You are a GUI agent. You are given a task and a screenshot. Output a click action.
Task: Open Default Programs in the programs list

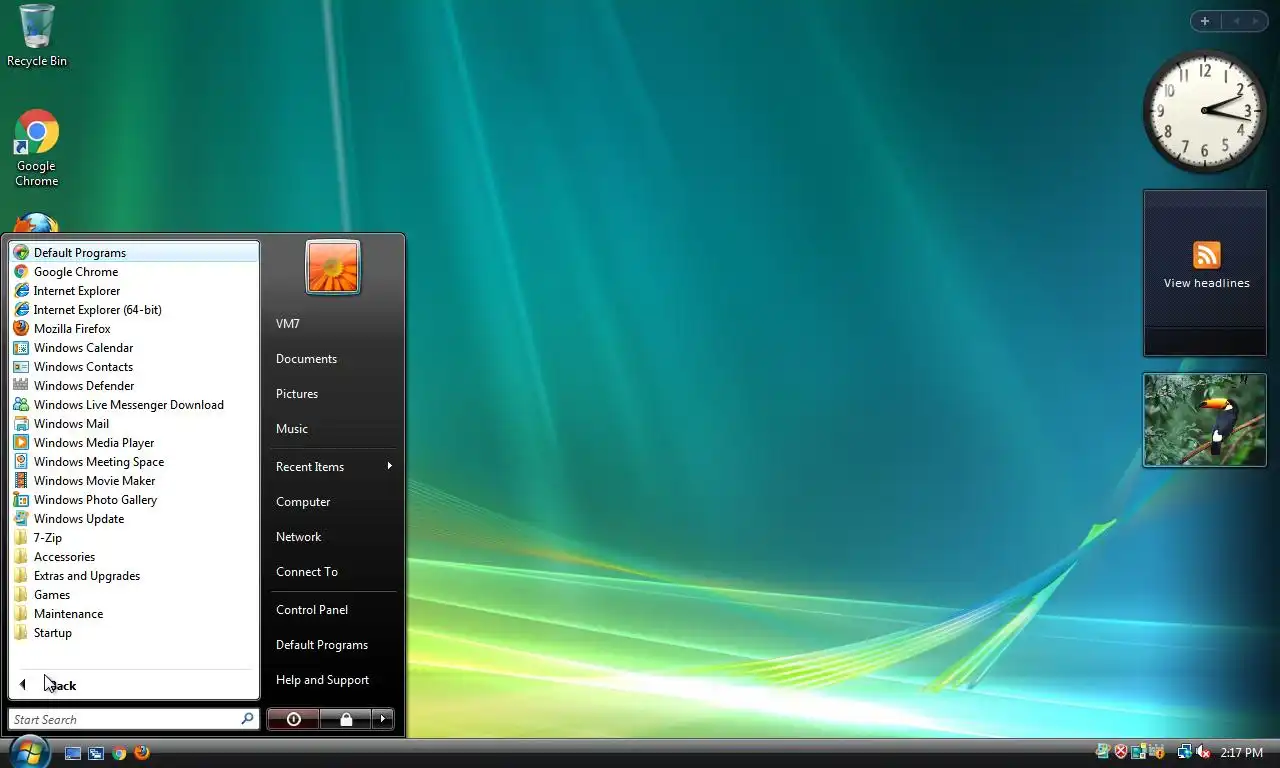(x=134, y=253)
